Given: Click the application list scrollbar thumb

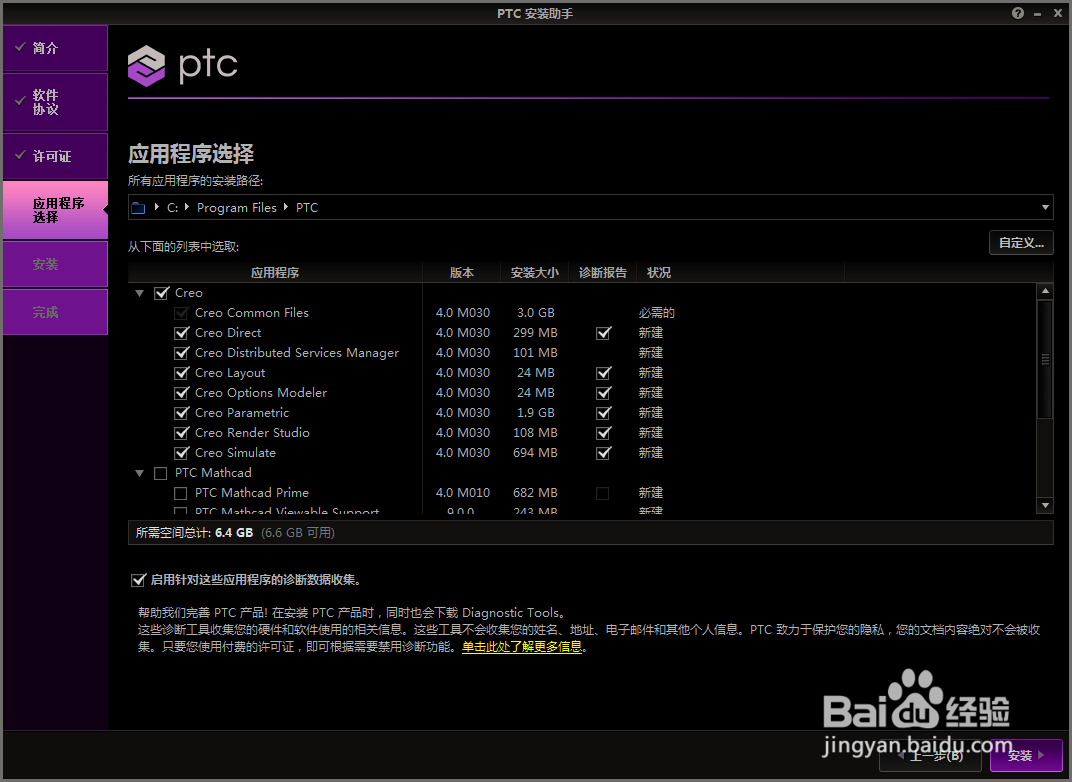Looking at the screenshot, I should point(1045,359).
